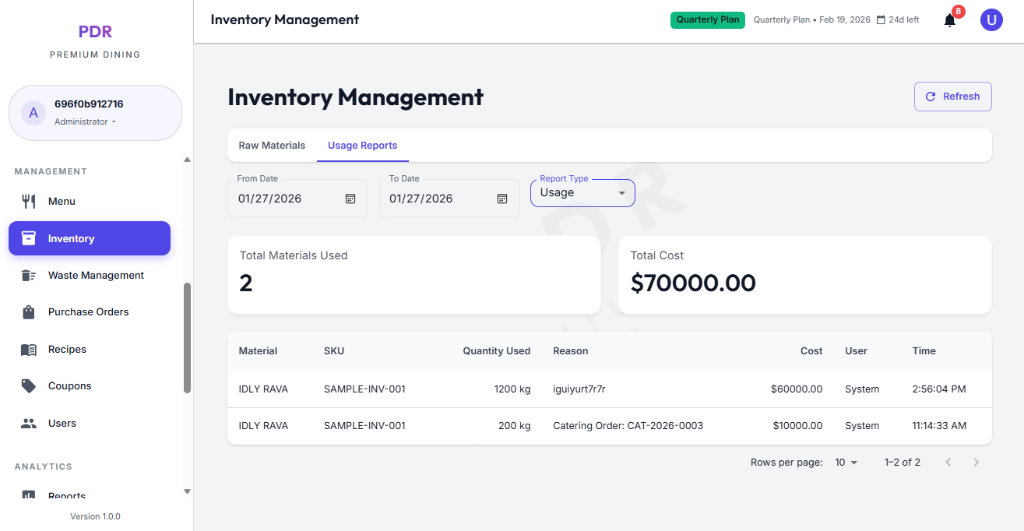This screenshot has width=1024, height=531.
Task: Click the Coupons tag icon
Action: pyautogui.click(x=29, y=386)
